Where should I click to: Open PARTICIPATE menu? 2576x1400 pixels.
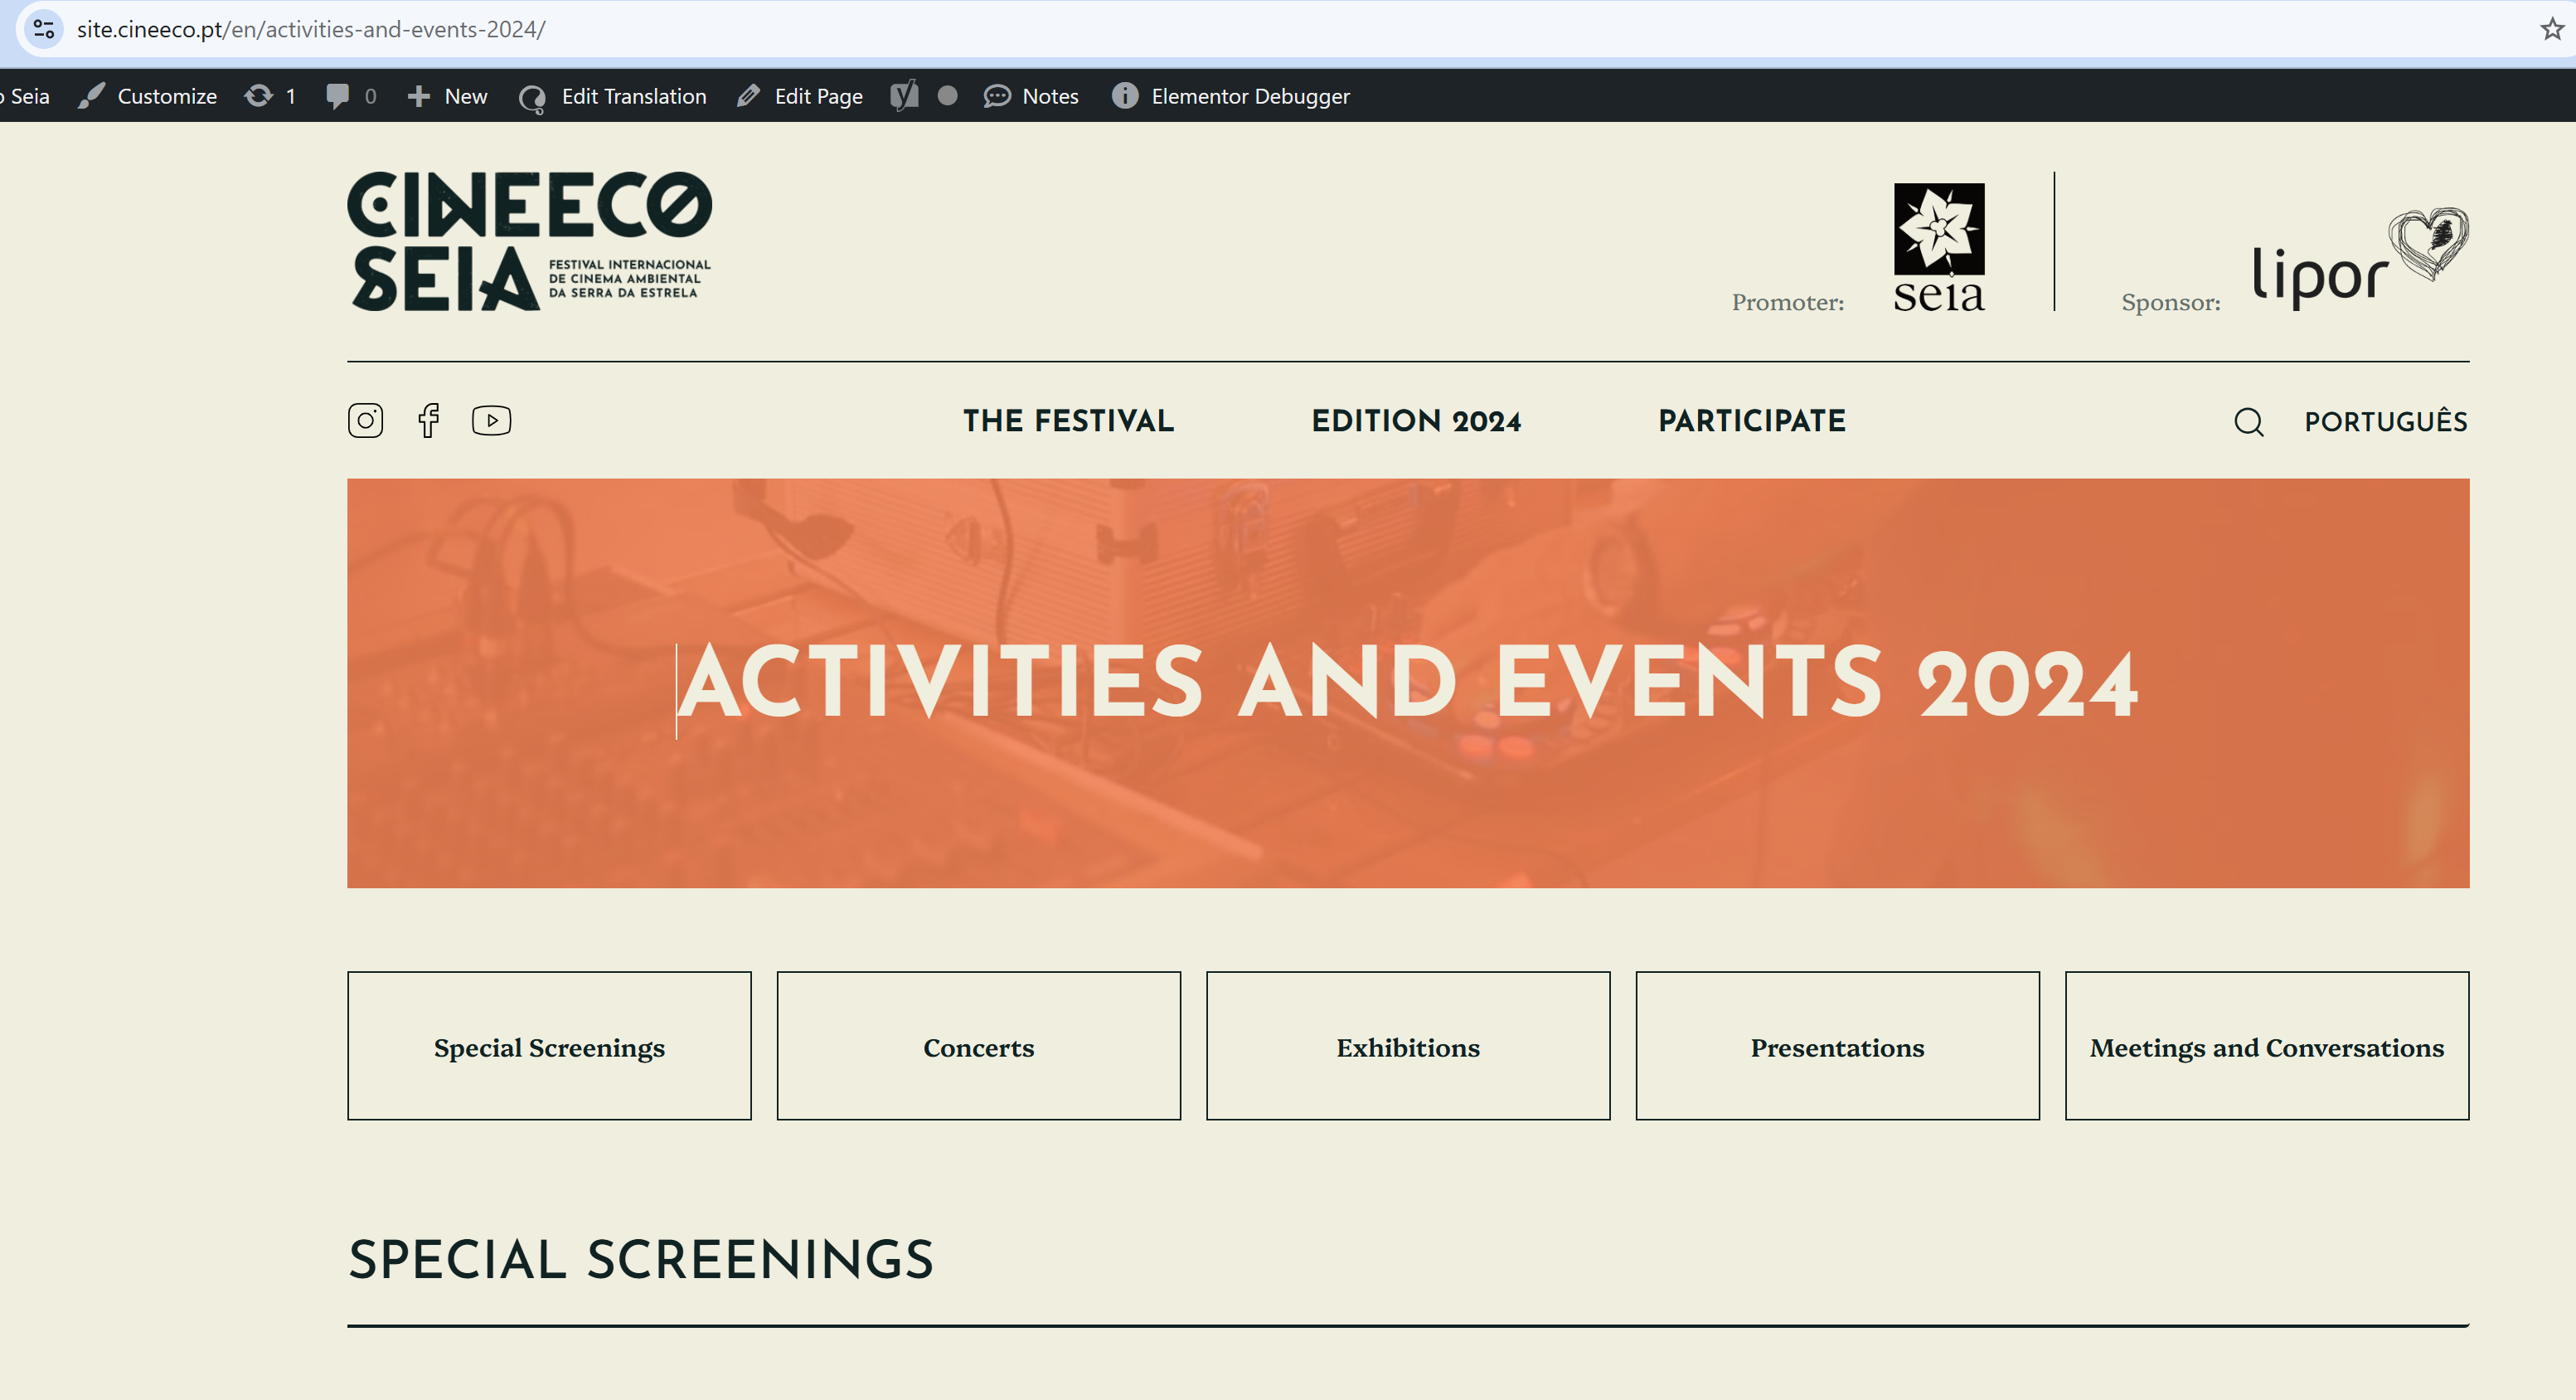[x=1752, y=421]
